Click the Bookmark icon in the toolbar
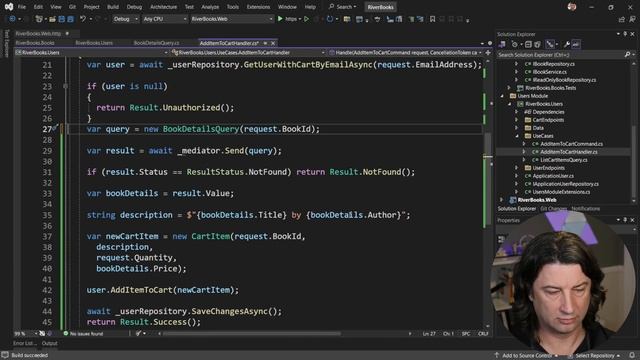Viewport: 640px width, 360px height. coord(432,19)
